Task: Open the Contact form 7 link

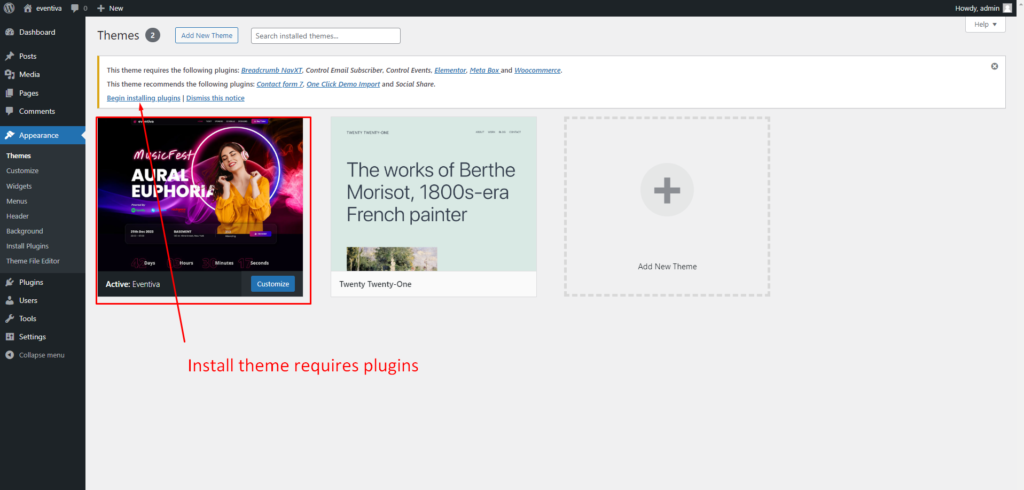Action: [x=280, y=84]
